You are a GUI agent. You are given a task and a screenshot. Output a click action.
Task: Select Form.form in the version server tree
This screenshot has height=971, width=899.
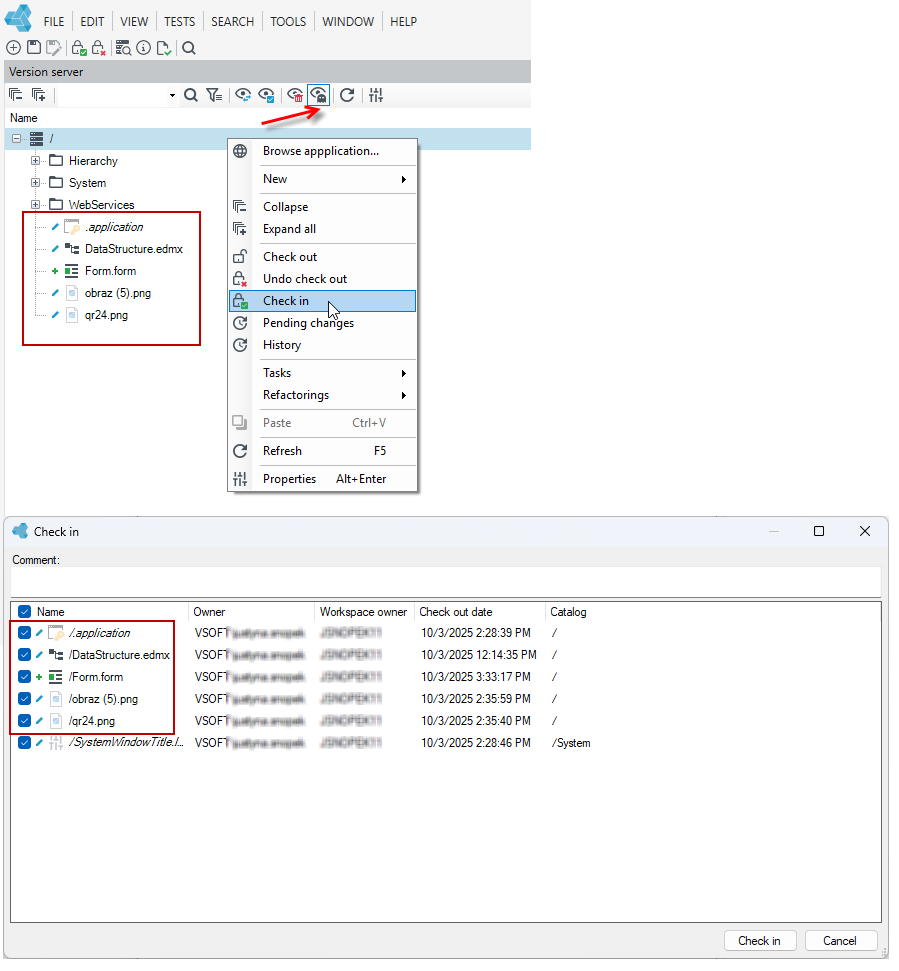110,271
